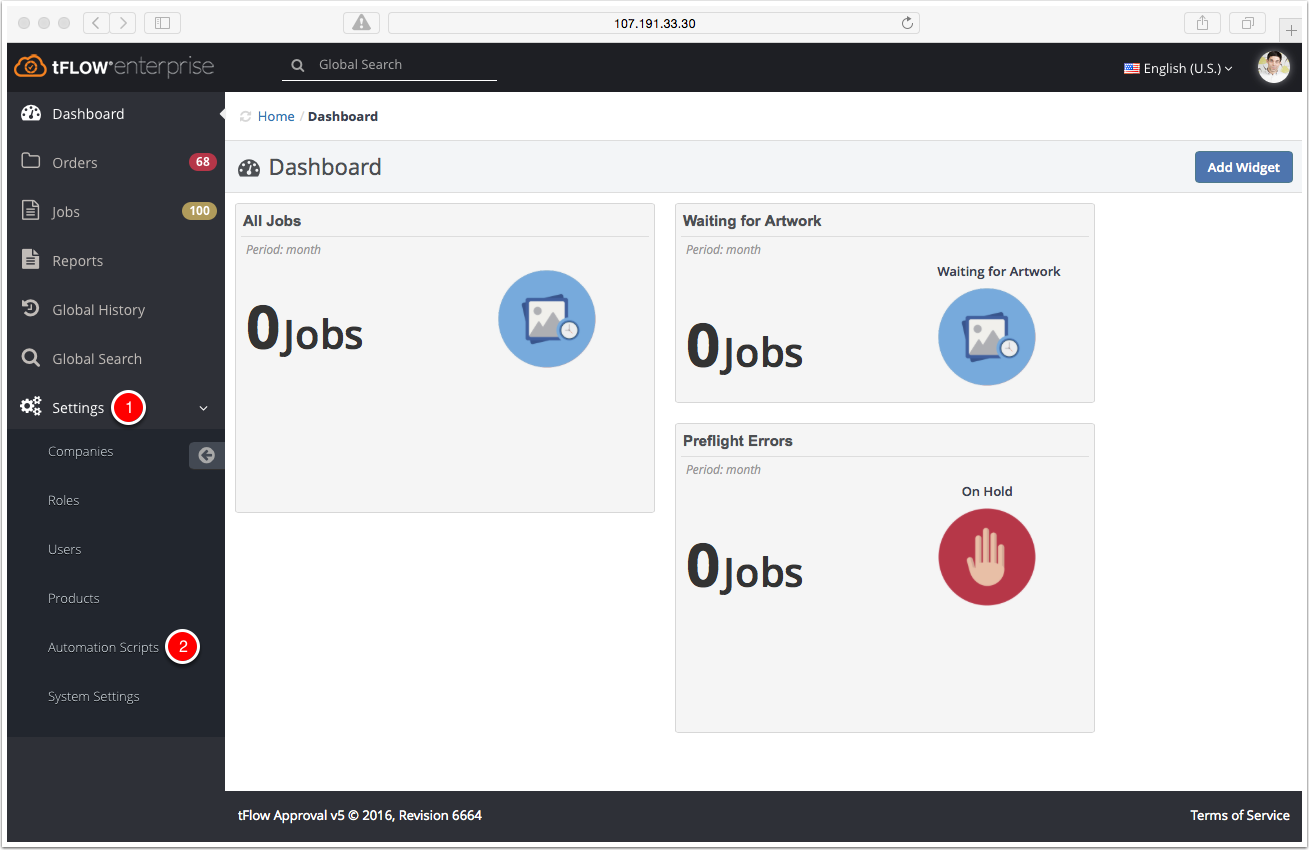Image resolution: width=1309 pixels, height=850 pixels.
Task: Collapse the Settings menu chevron
Action: coord(204,408)
